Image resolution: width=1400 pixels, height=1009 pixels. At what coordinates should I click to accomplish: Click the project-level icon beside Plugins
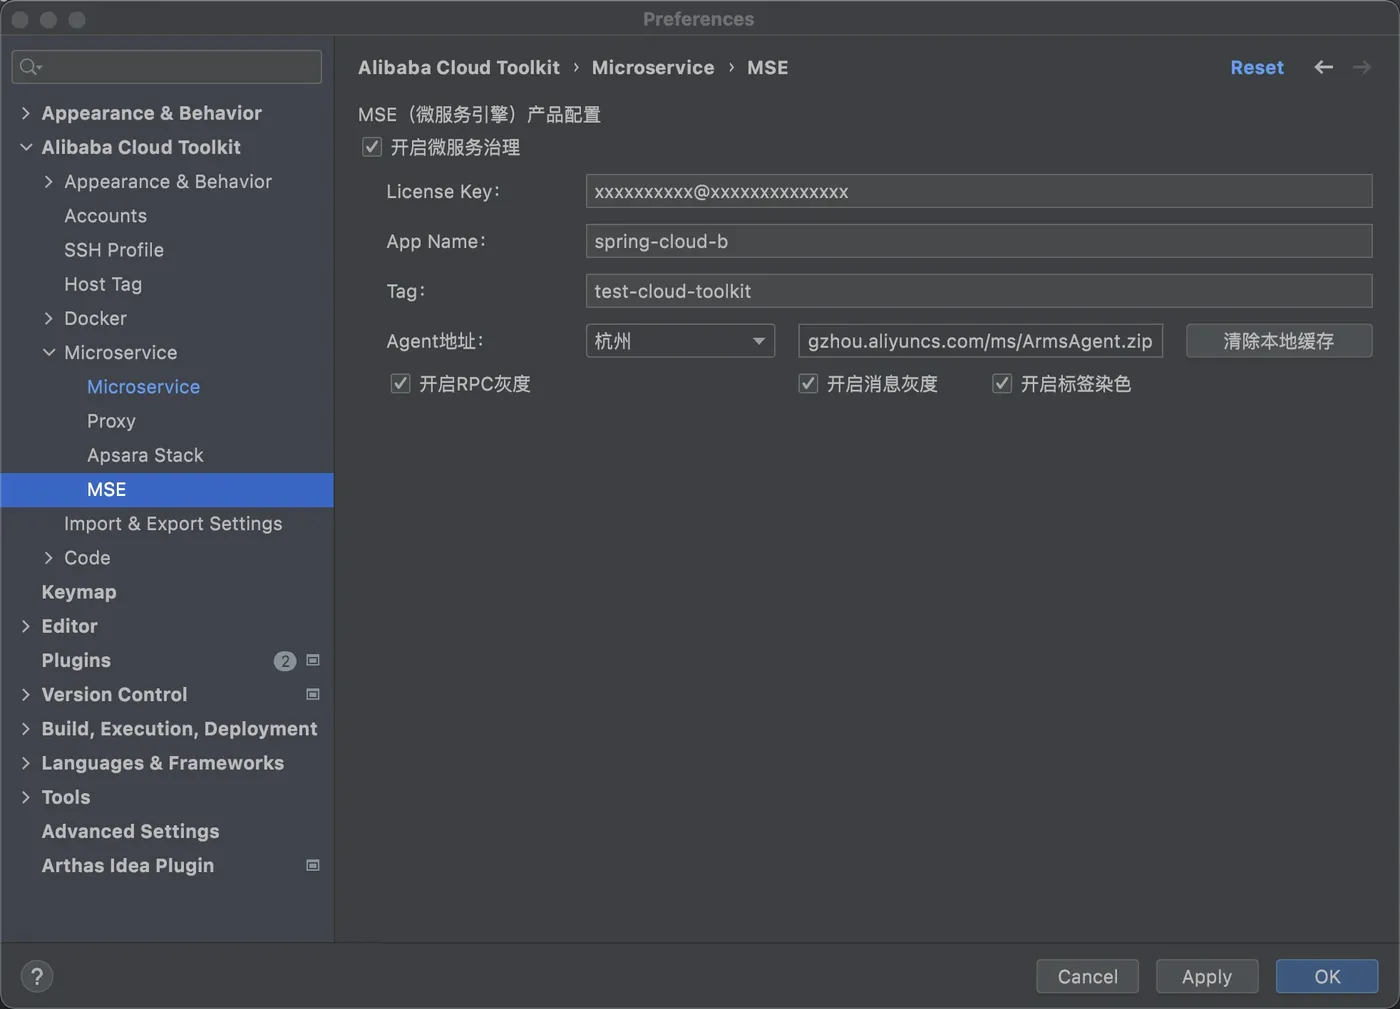point(313,660)
